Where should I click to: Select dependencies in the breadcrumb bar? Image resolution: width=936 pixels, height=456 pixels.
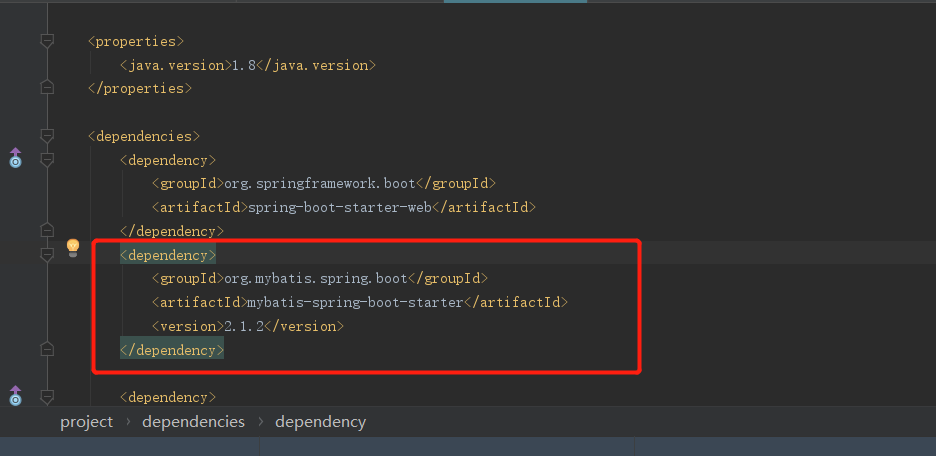click(x=193, y=422)
